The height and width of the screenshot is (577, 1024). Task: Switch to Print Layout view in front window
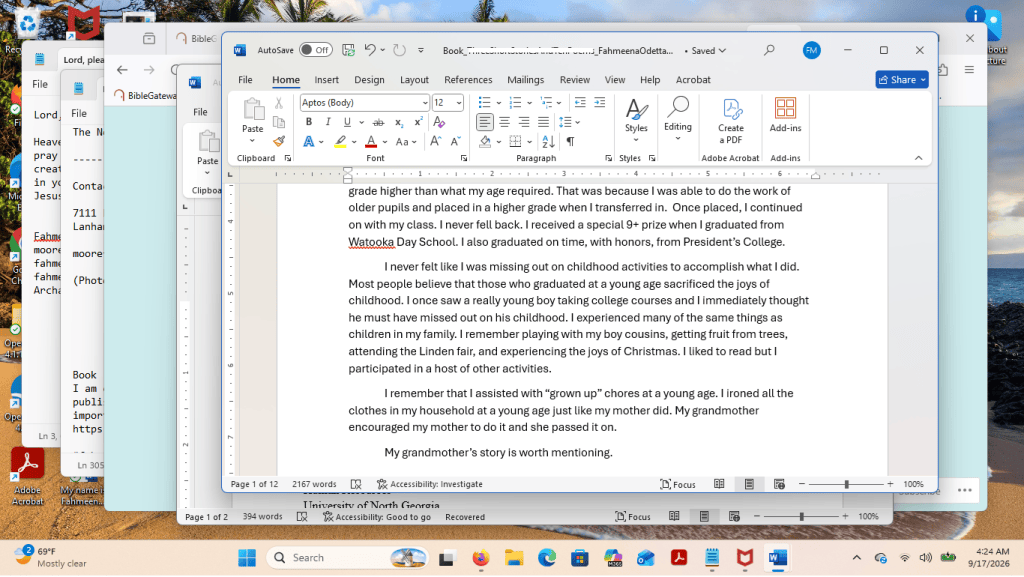[x=749, y=484]
